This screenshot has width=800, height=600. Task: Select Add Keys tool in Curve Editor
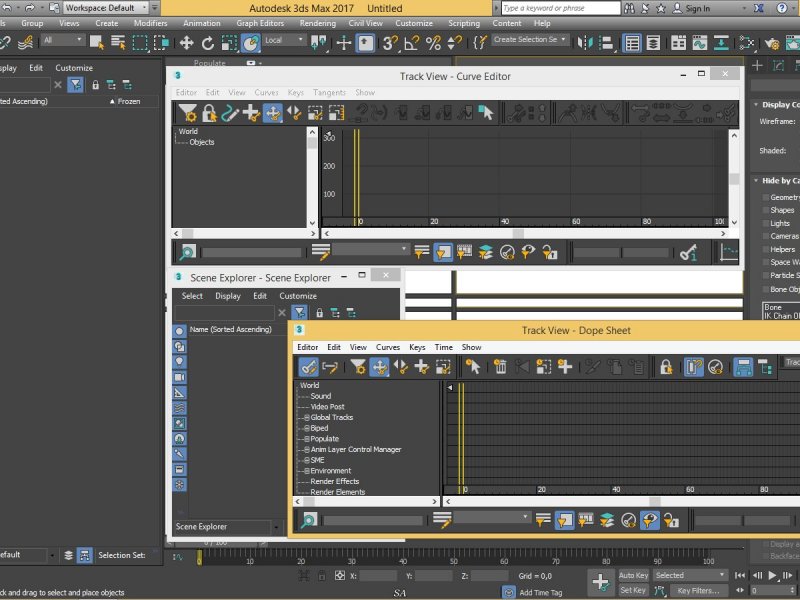pos(251,113)
